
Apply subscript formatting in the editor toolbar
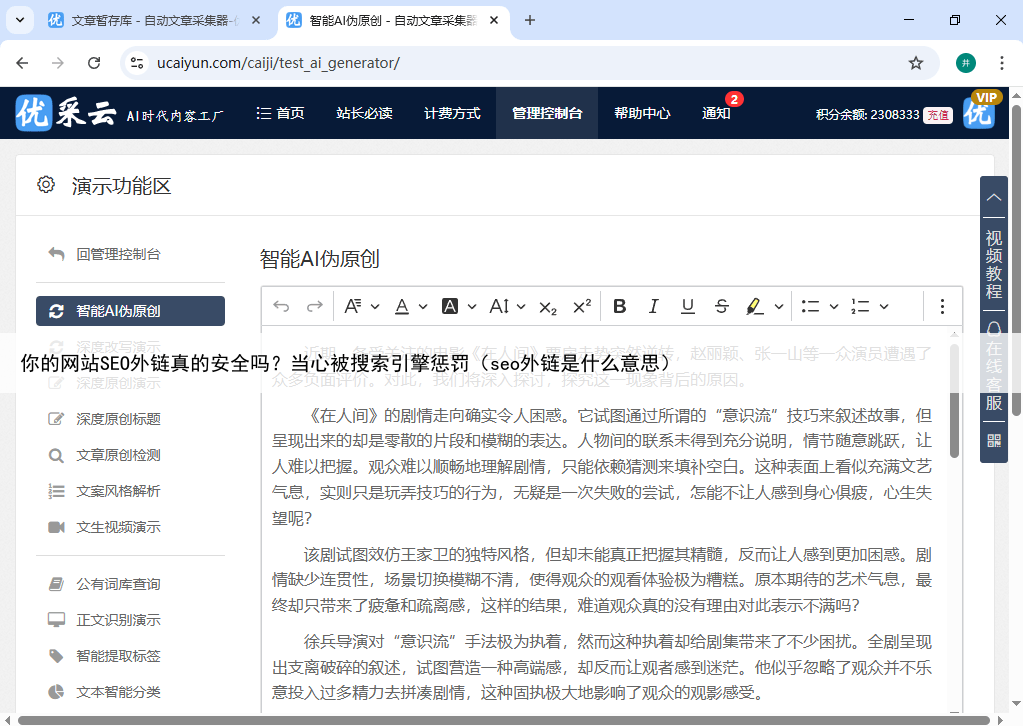[x=548, y=307]
